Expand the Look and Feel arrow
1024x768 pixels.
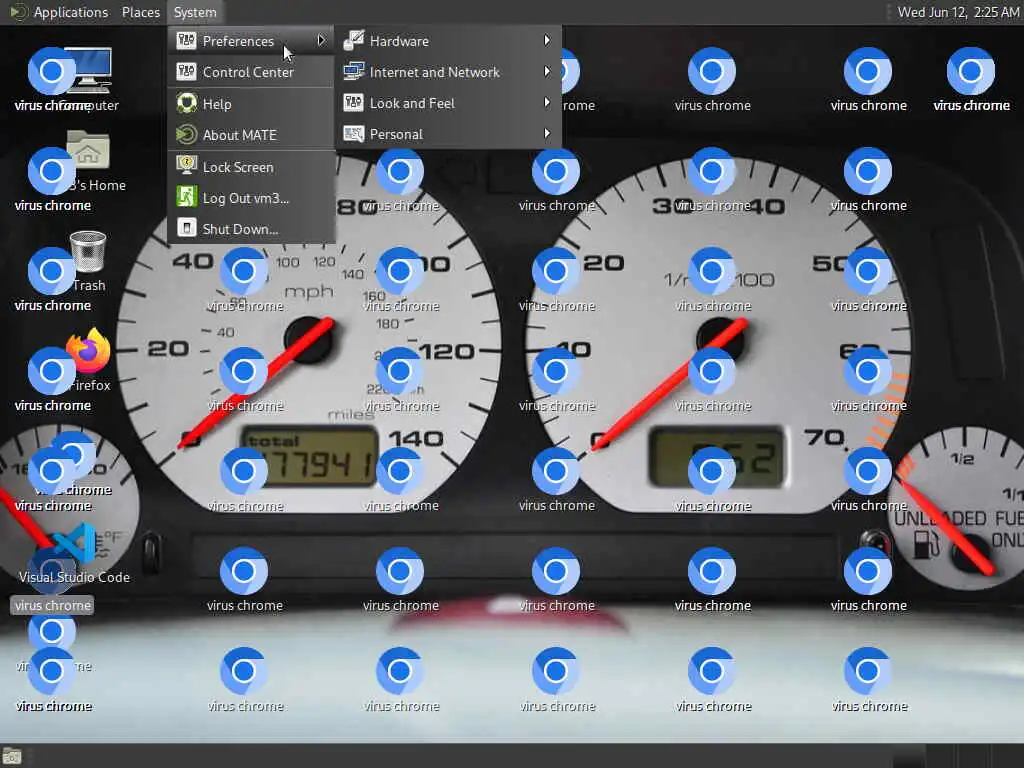click(547, 103)
